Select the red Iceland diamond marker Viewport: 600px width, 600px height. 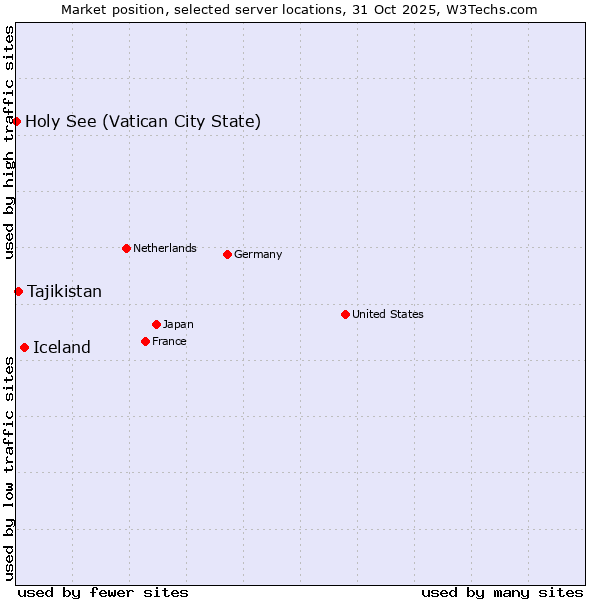pyautogui.click(x=24, y=347)
